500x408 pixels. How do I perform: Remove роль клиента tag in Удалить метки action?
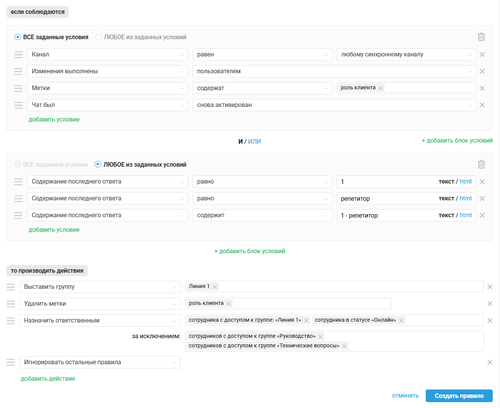point(228,304)
